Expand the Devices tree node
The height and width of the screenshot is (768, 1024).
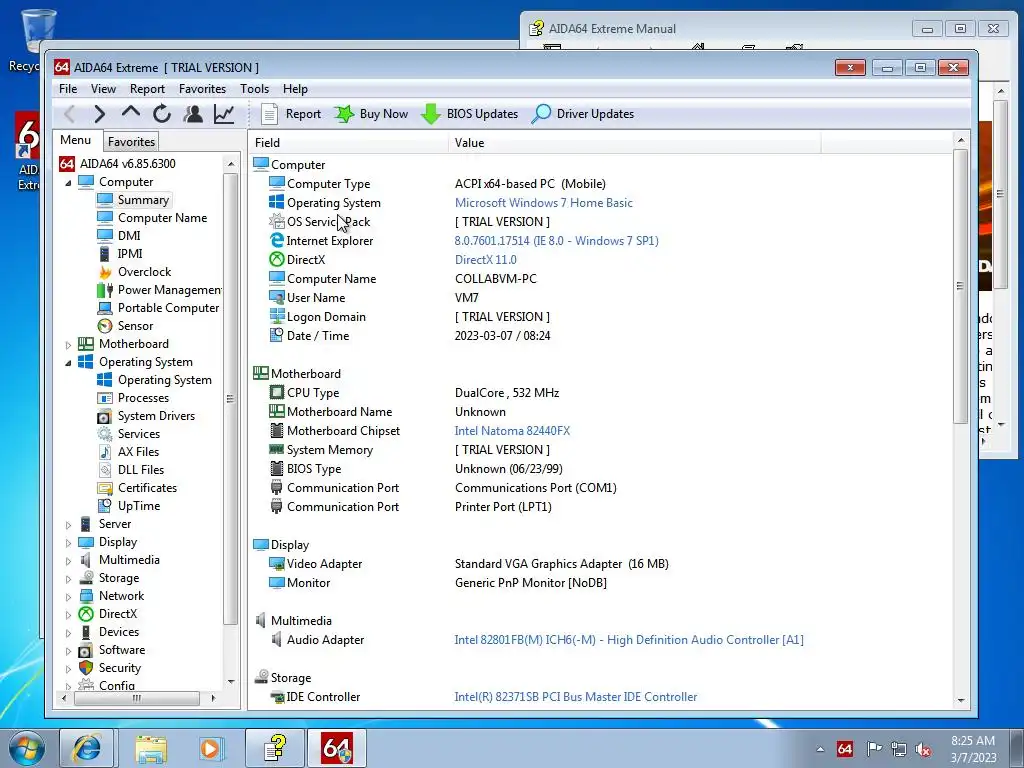click(69, 633)
